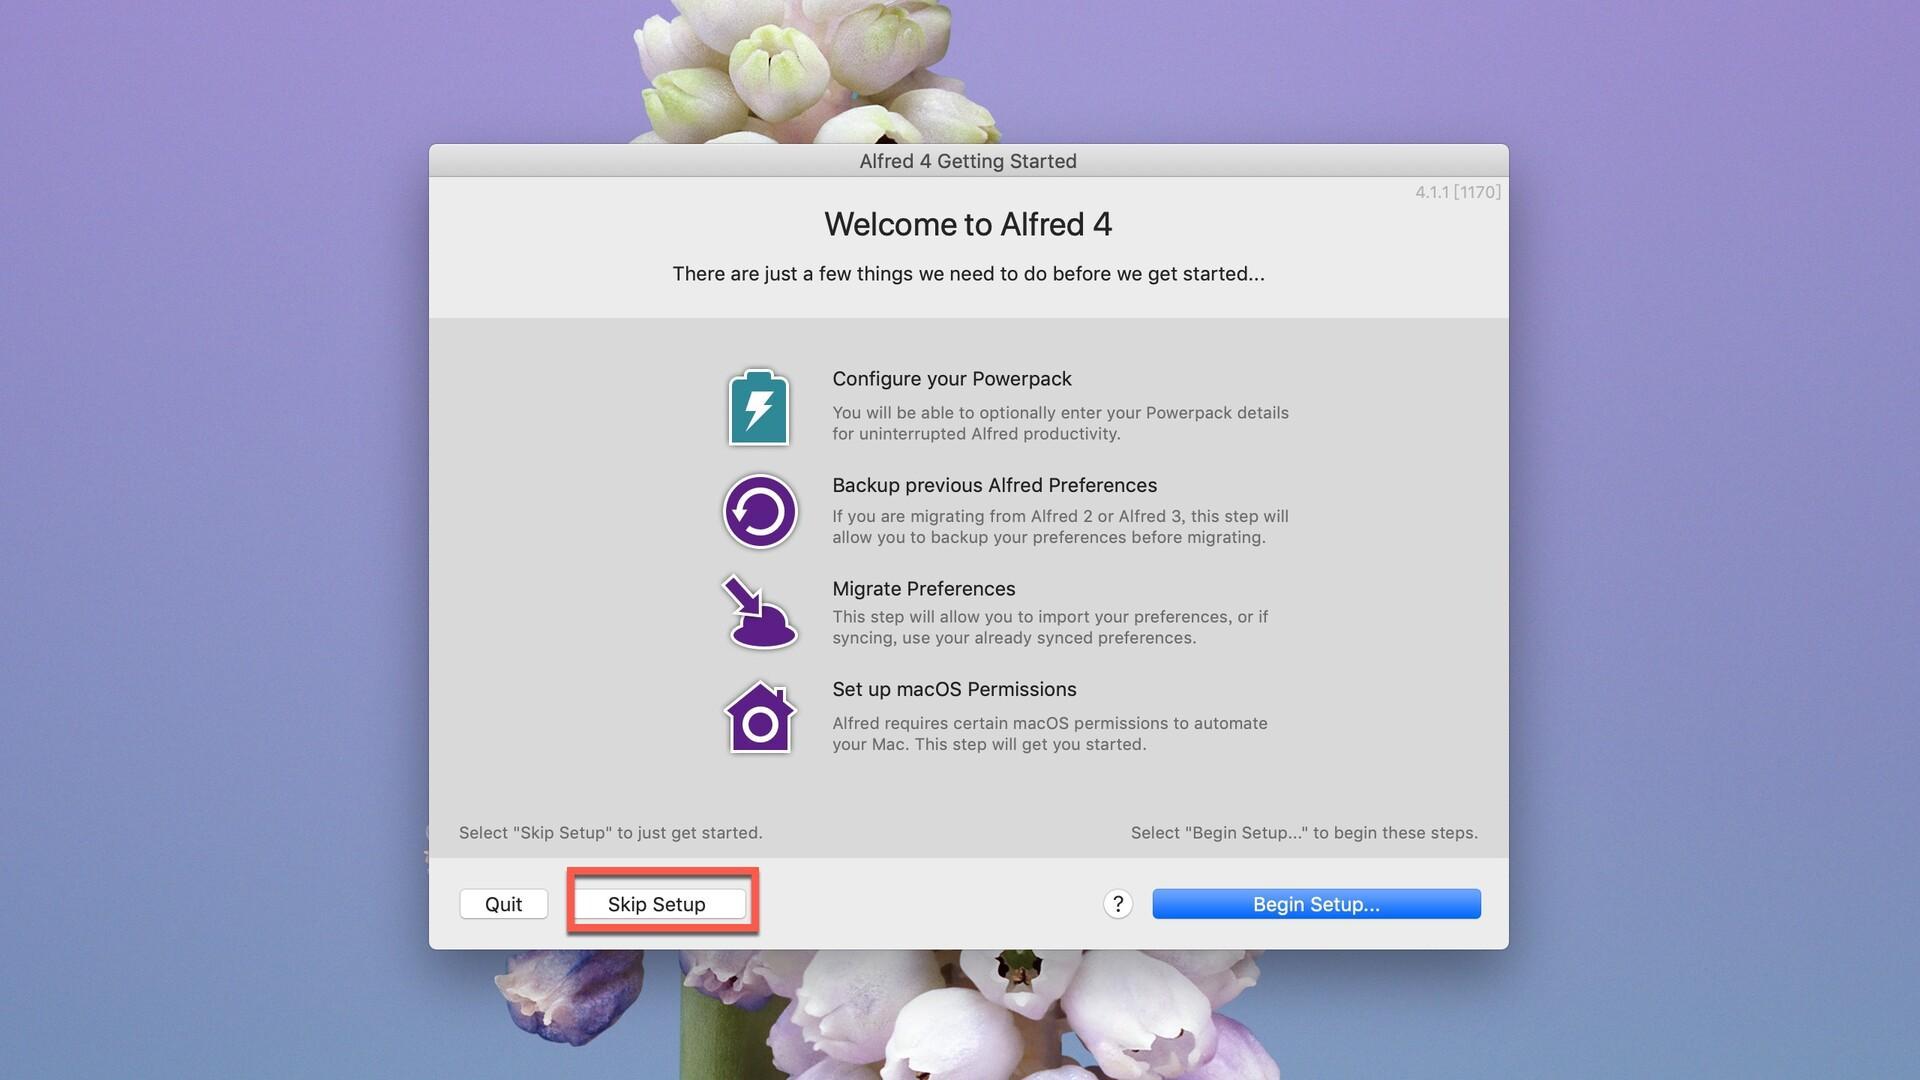Click the Welcome to Alfred 4 title
Image resolution: width=1920 pixels, height=1080 pixels.
click(967, 224)
